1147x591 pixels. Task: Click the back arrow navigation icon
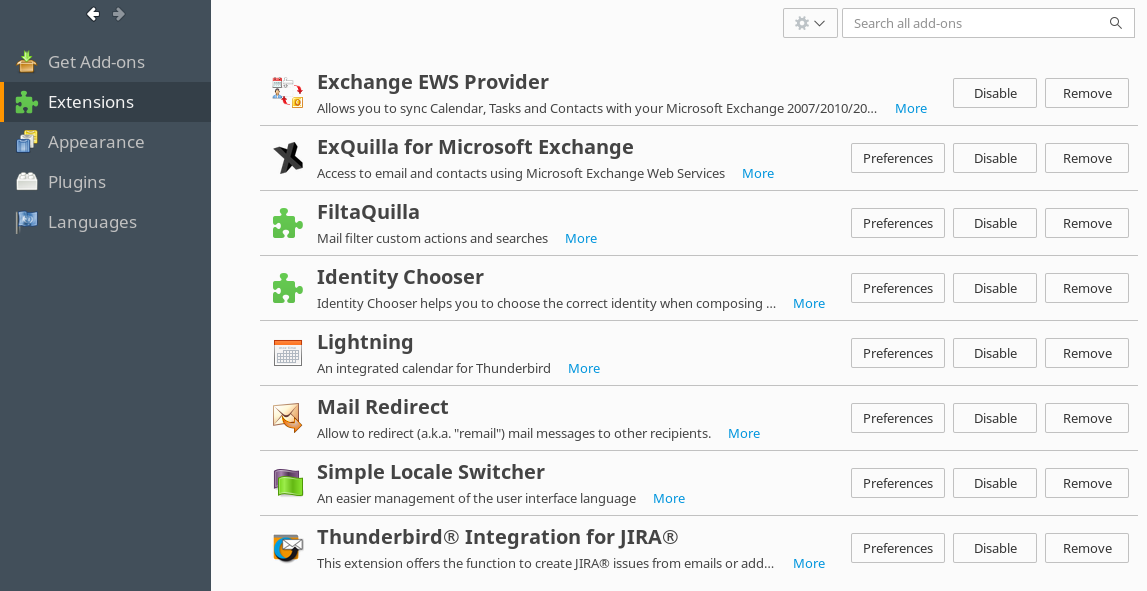point(93,14)
